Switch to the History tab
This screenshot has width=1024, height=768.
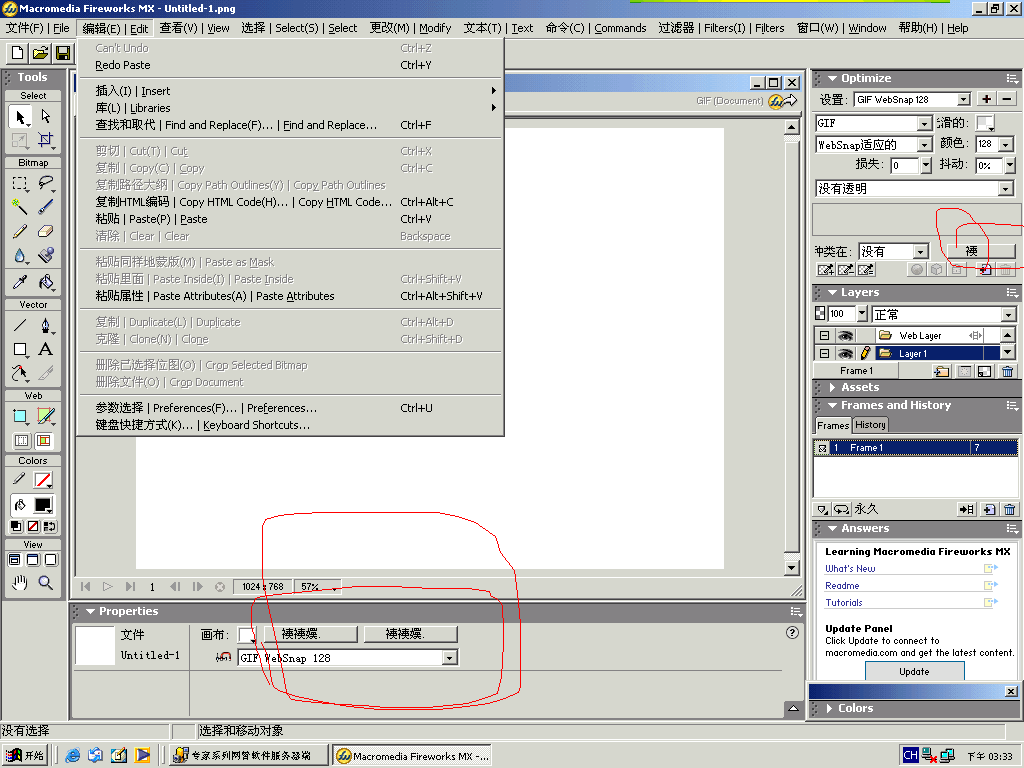click(870, 425)
